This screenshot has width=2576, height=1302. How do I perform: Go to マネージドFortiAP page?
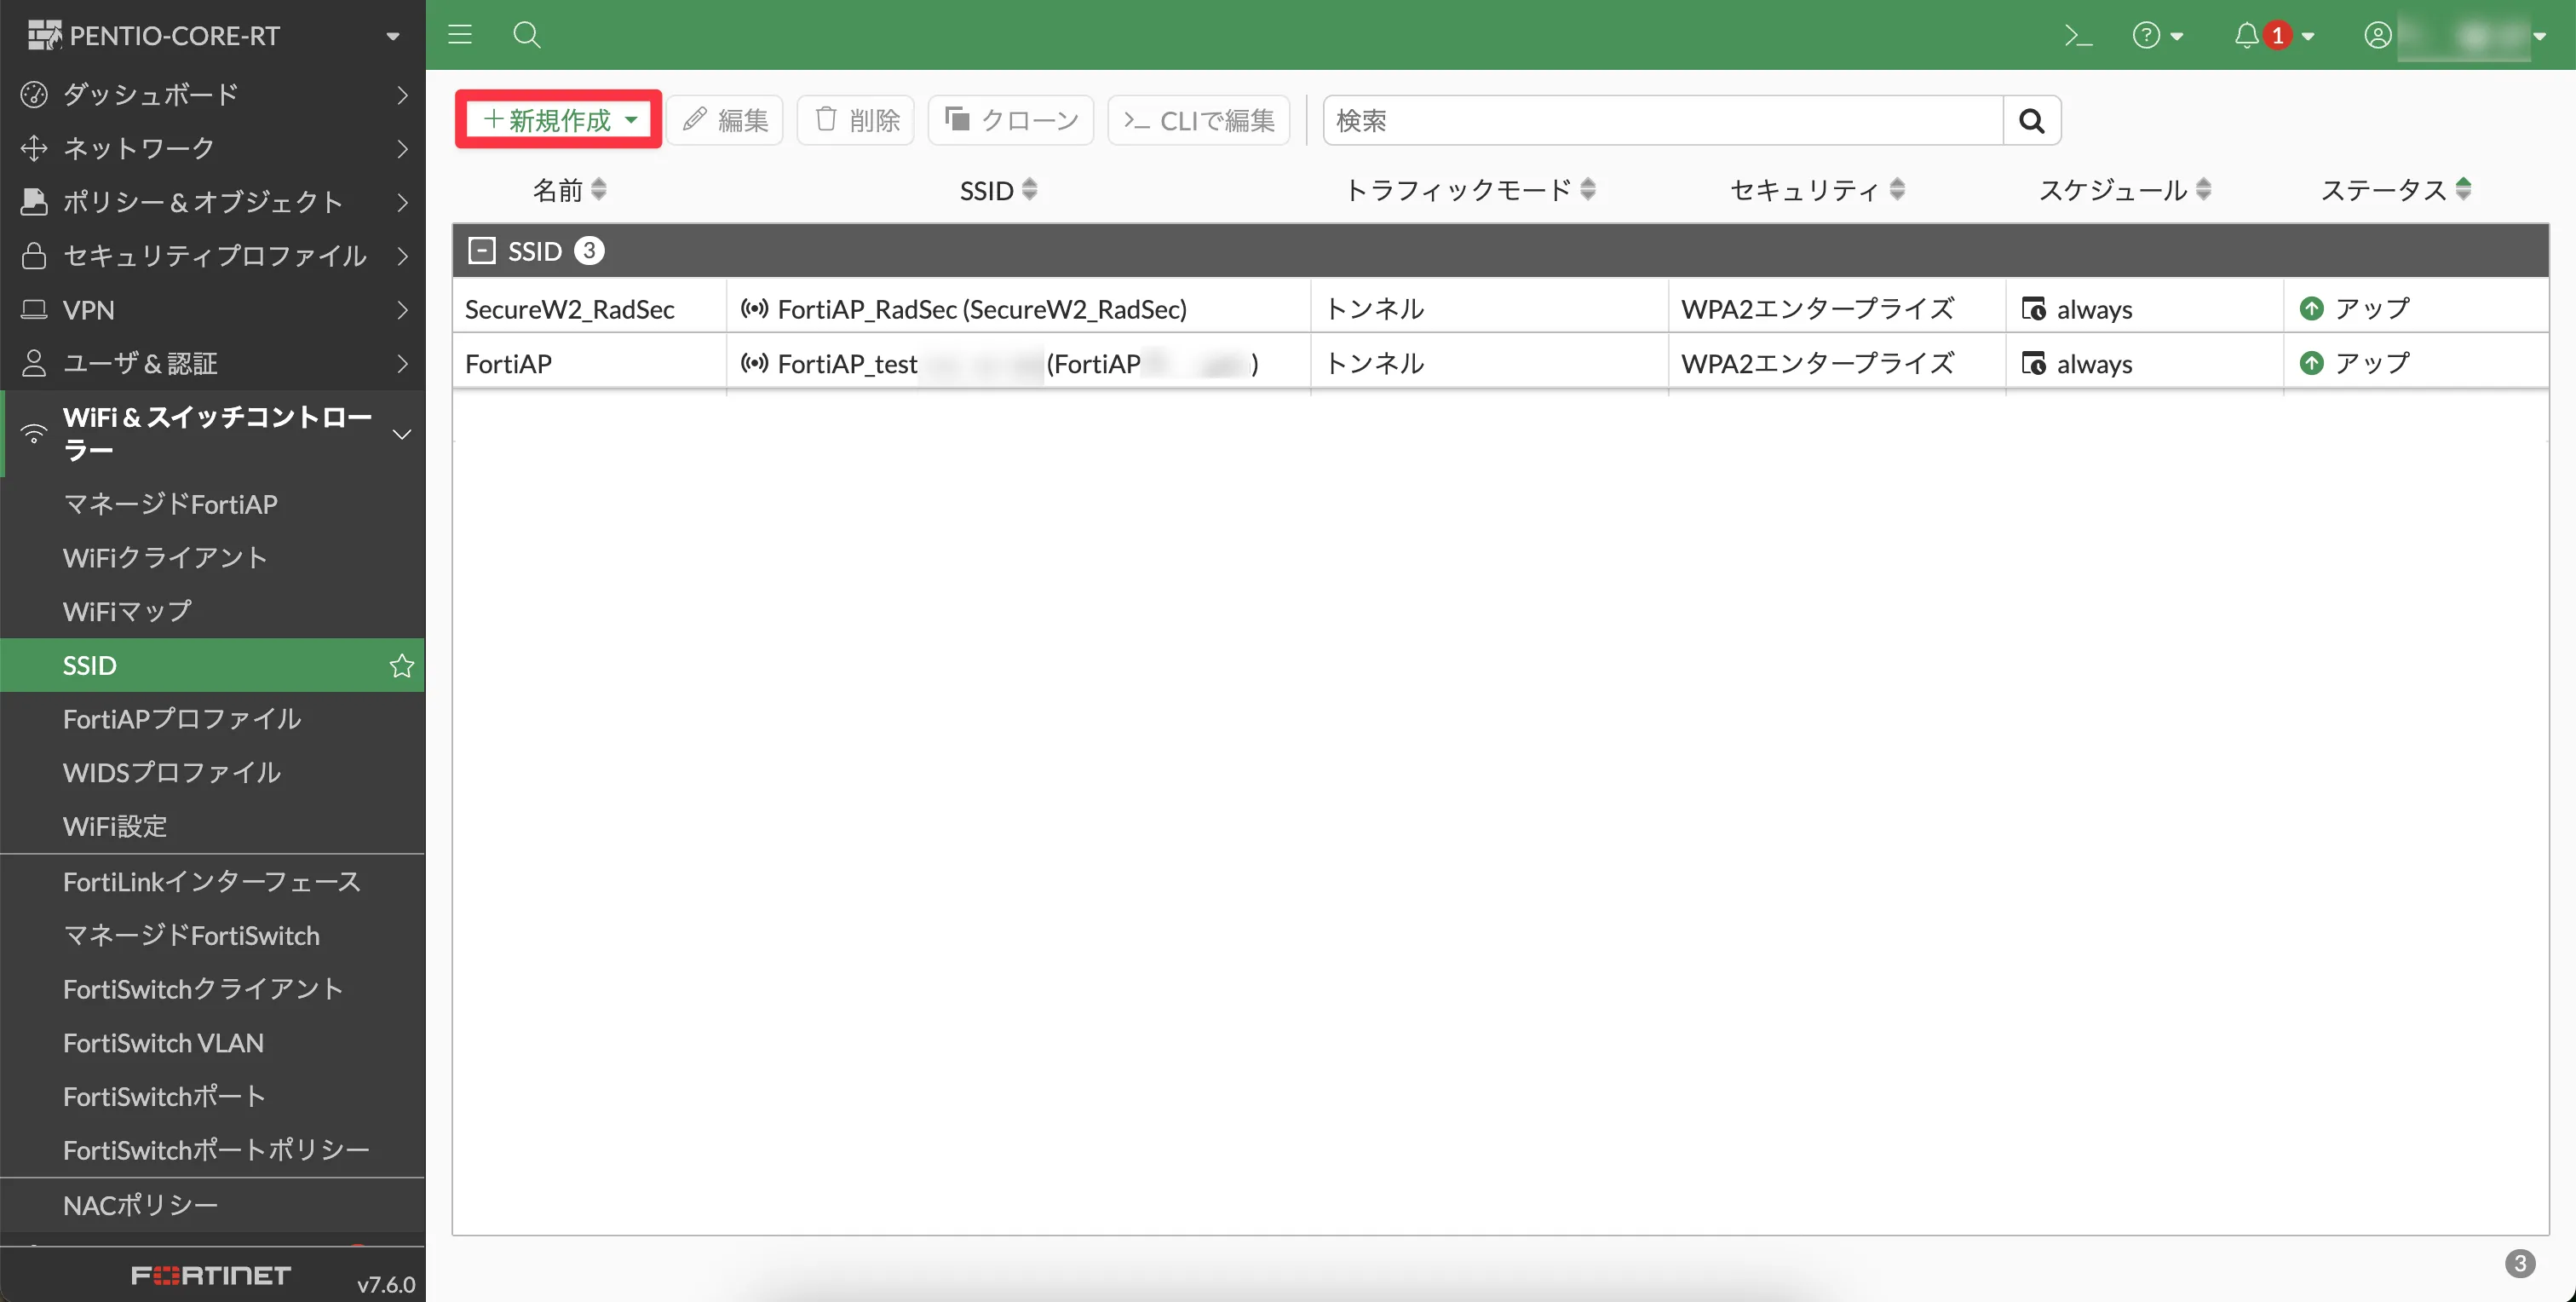[170, 504]
